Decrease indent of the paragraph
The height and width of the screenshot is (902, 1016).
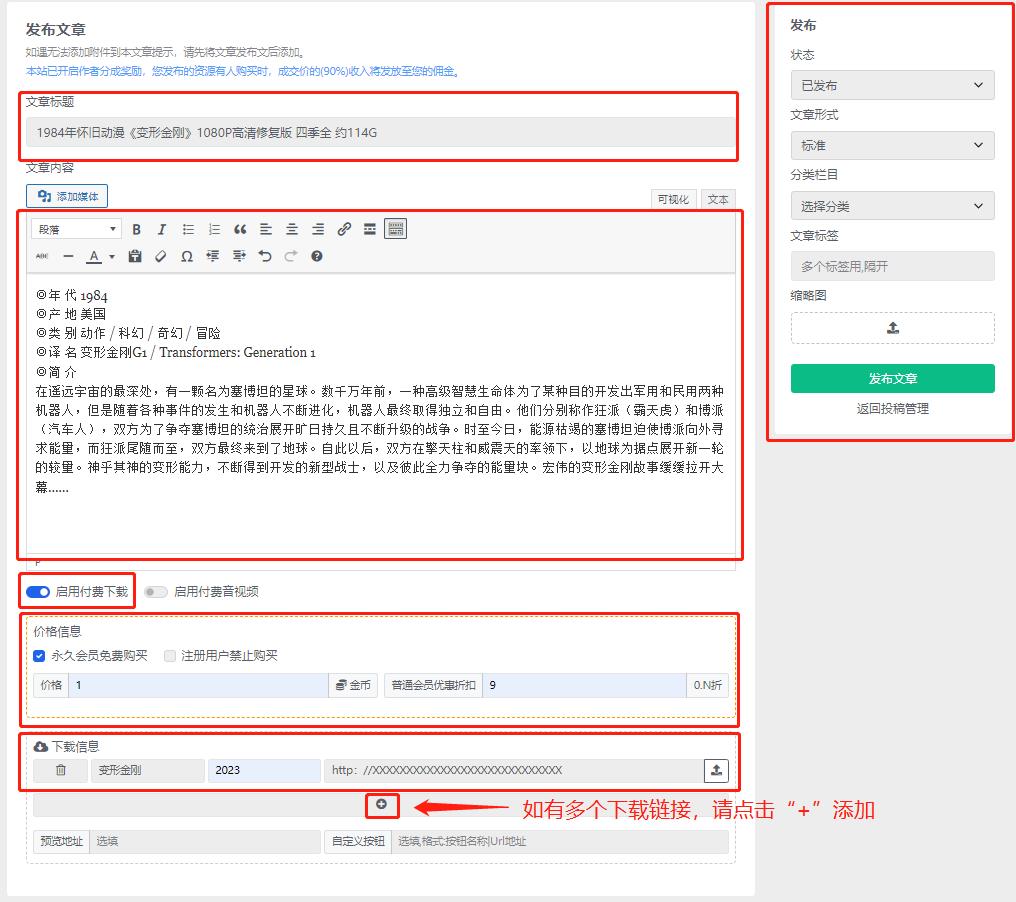[x=213, y=257]
